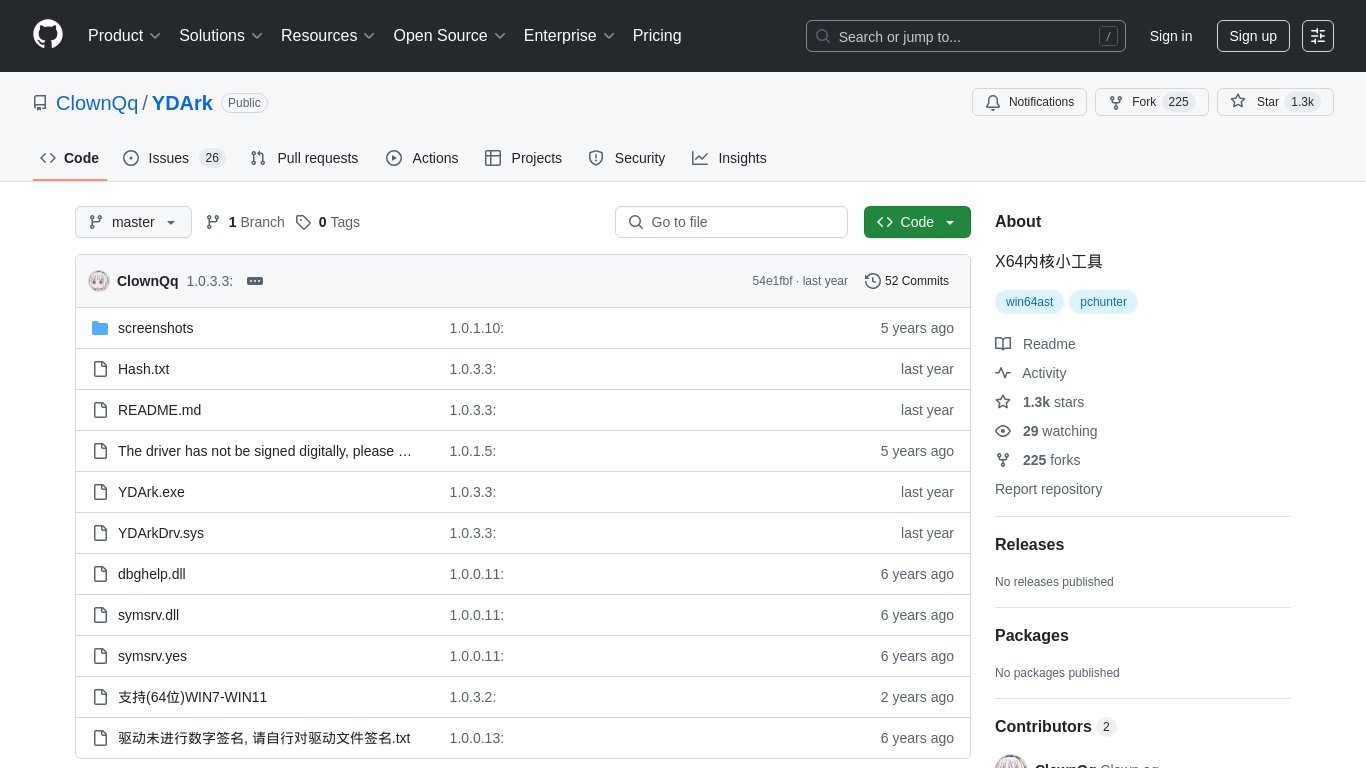Click the GitHub logo icon
Image resolution: width=1366 pixels, height=768 pixels.
click(48, 35)
